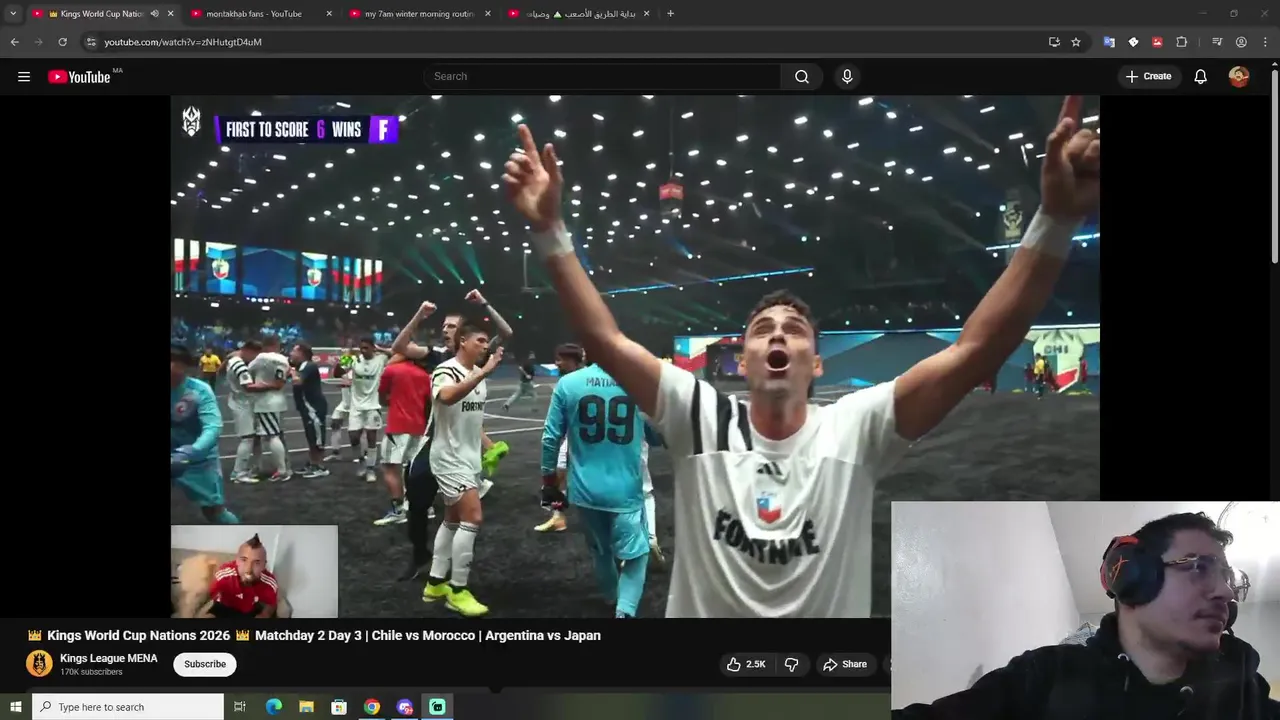This screenshot has height=720, width=1280.
Task: Open the purple chat app in the taskbar
Action: point(405,707)
